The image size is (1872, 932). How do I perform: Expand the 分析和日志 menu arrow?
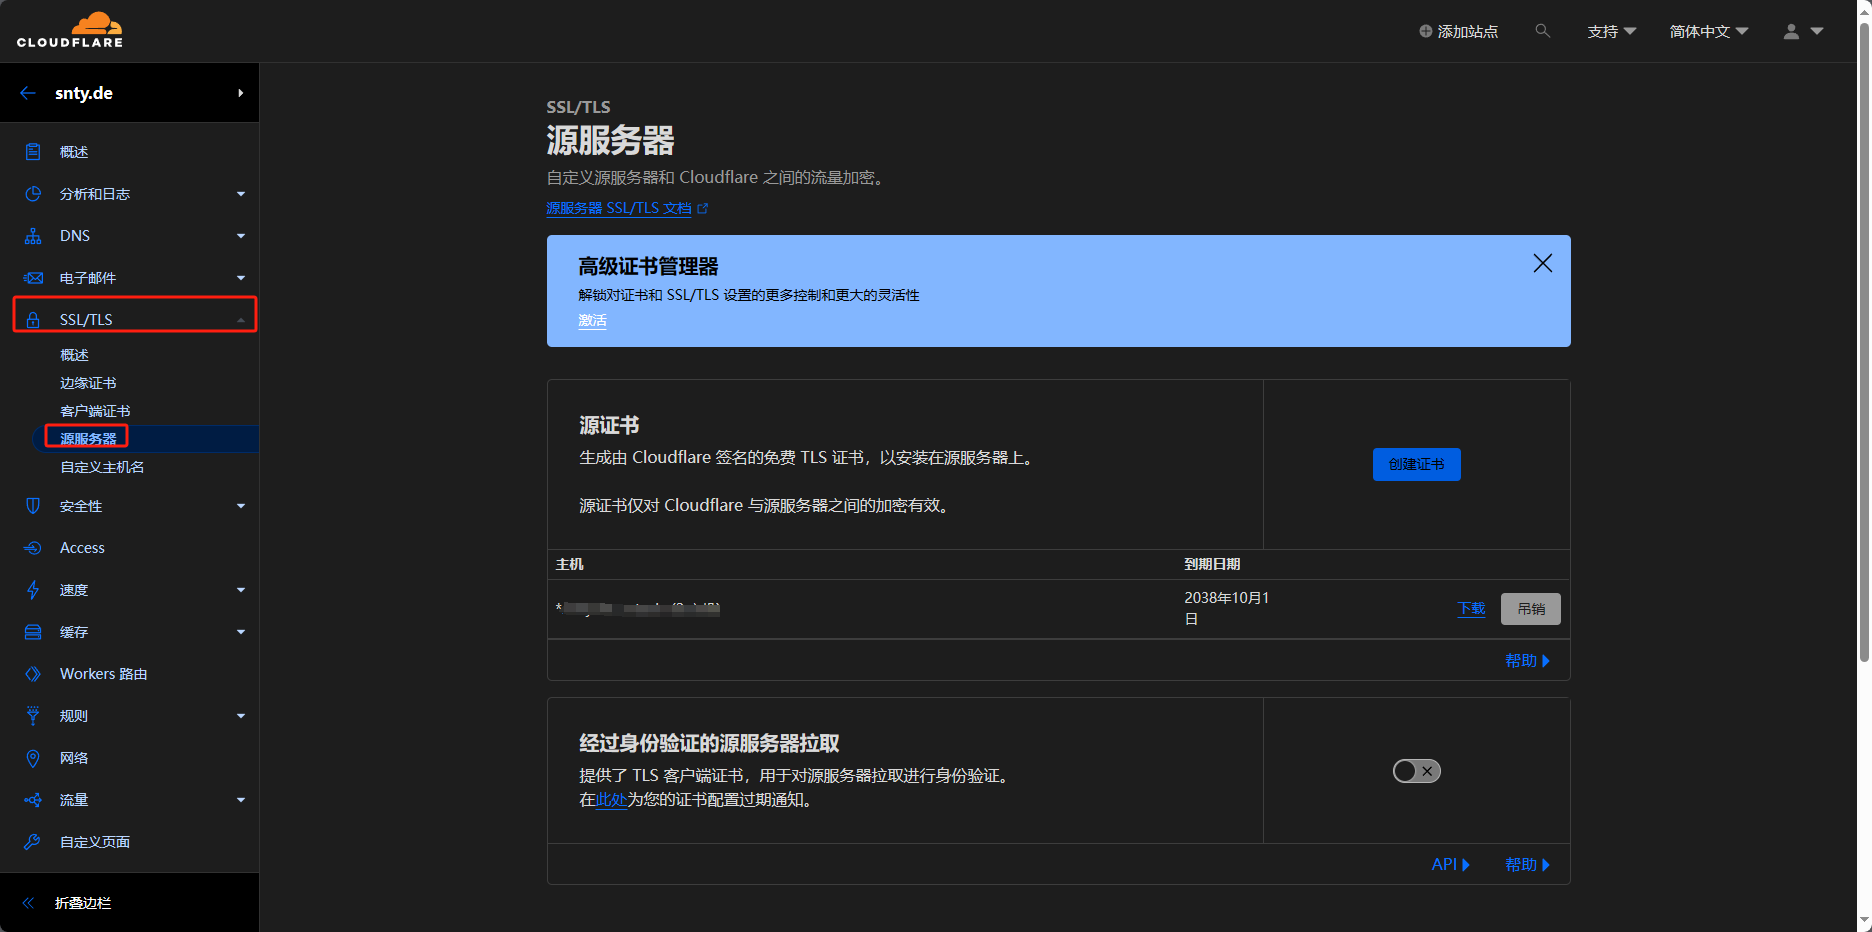click(x=241, y=194)
